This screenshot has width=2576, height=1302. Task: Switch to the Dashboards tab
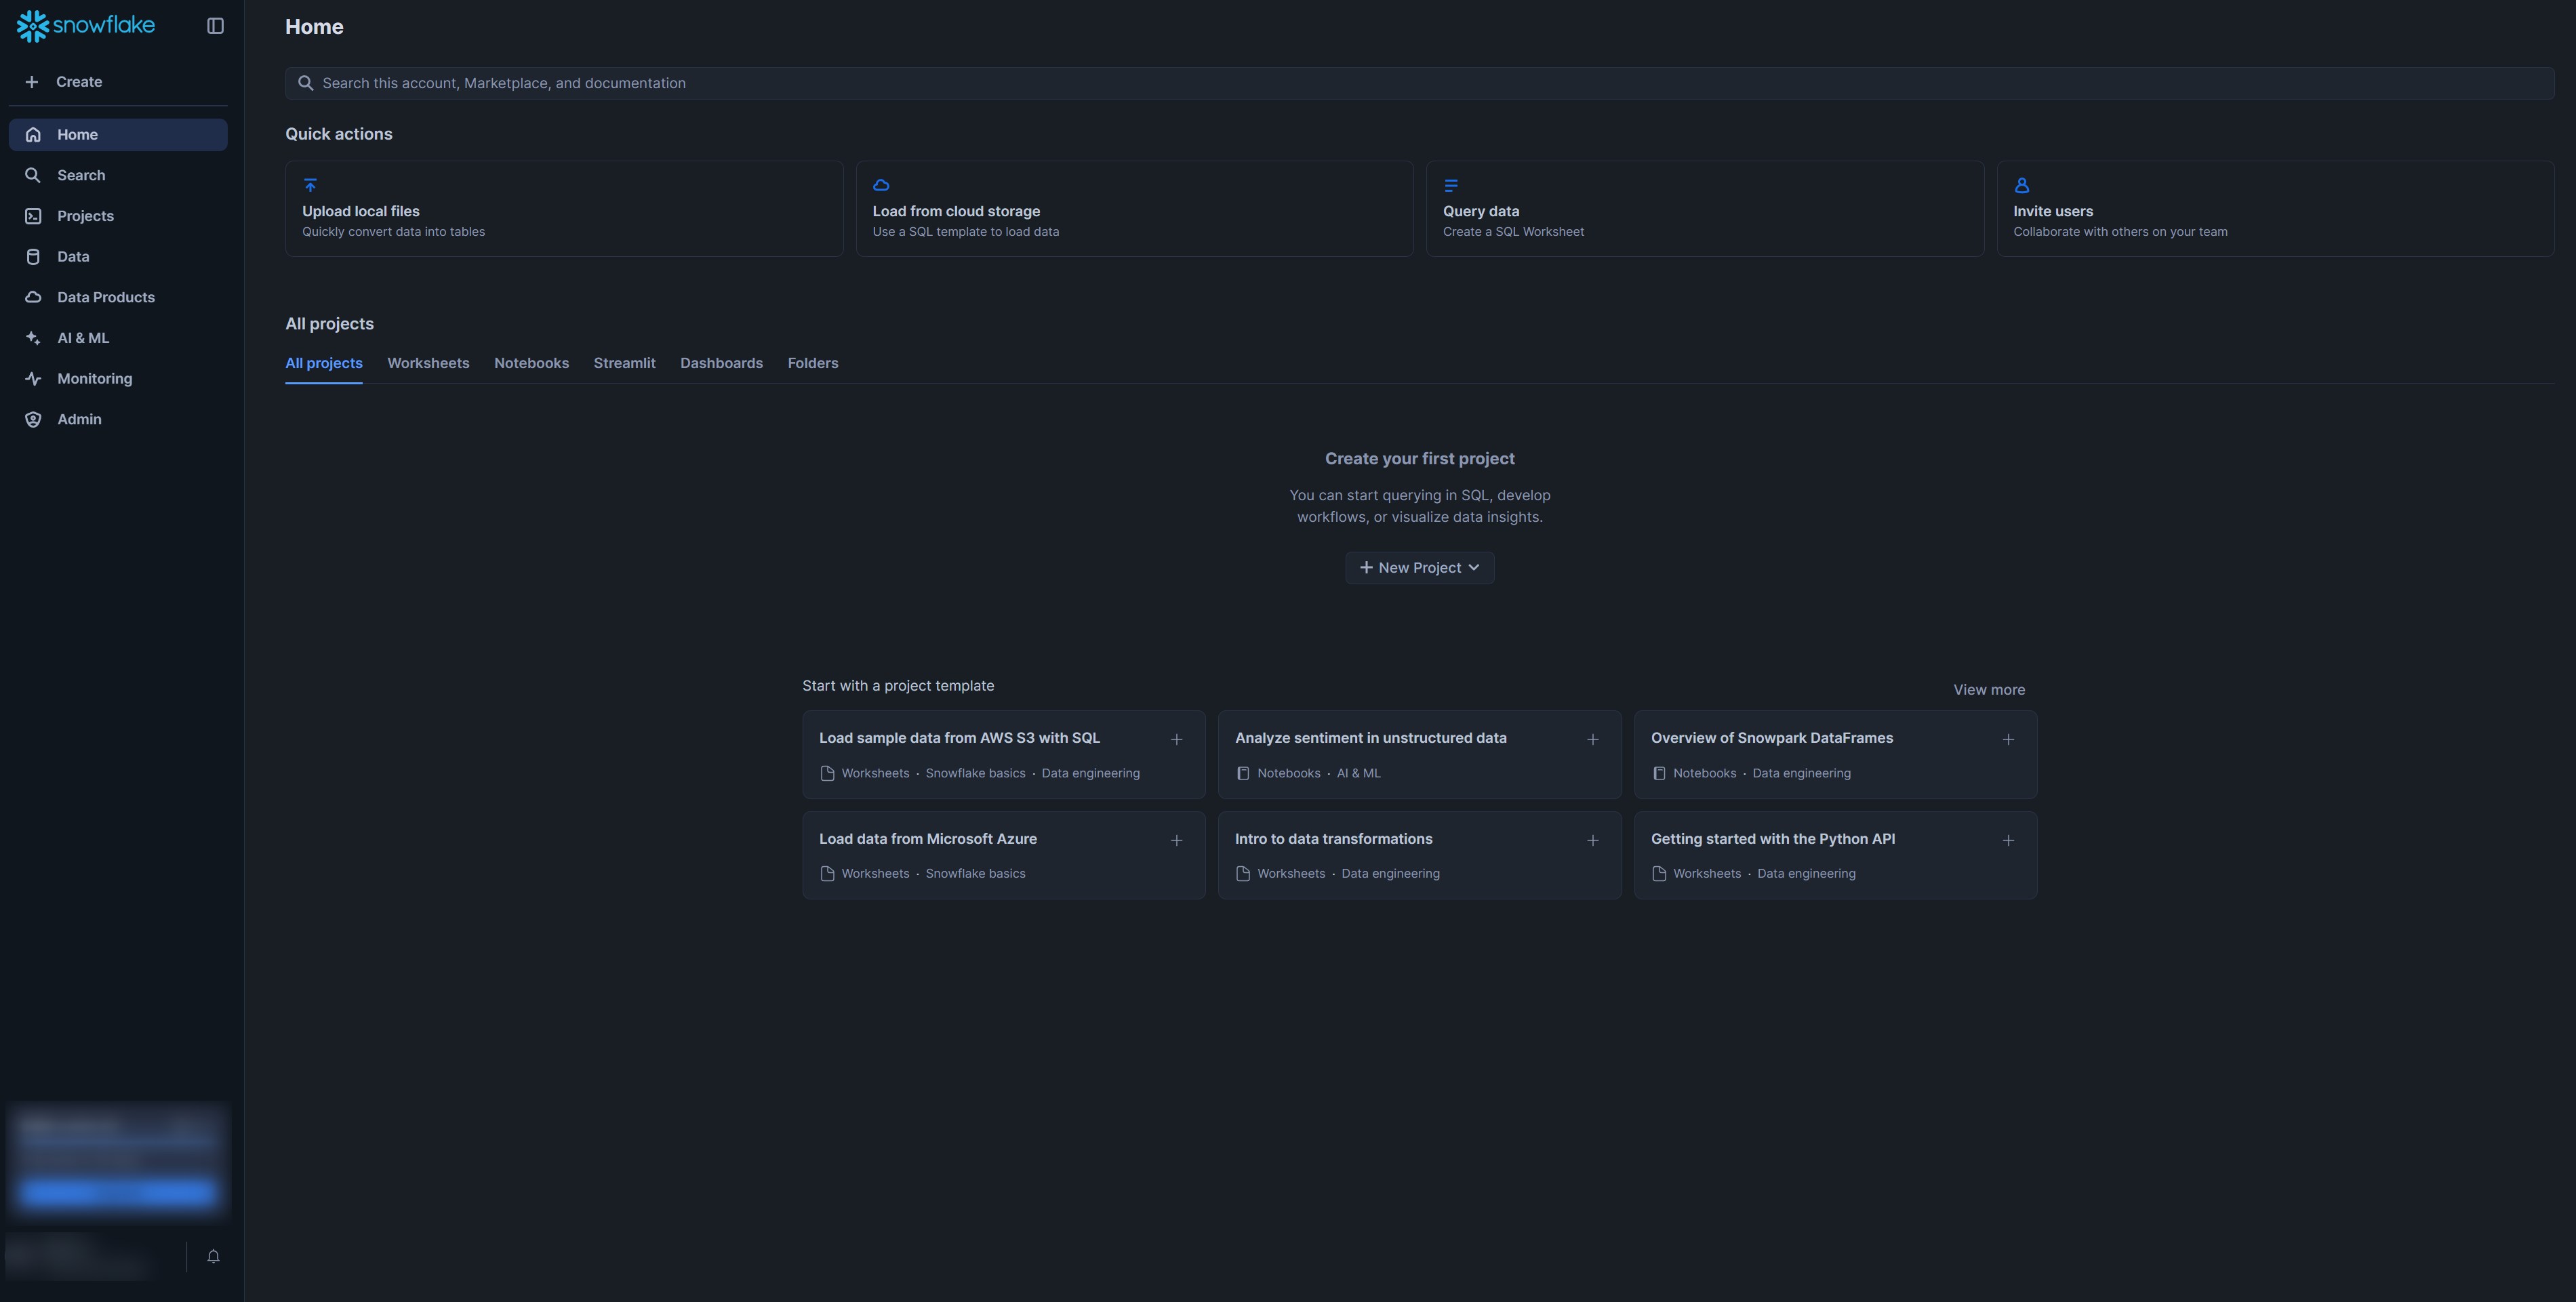pos(721,363)
